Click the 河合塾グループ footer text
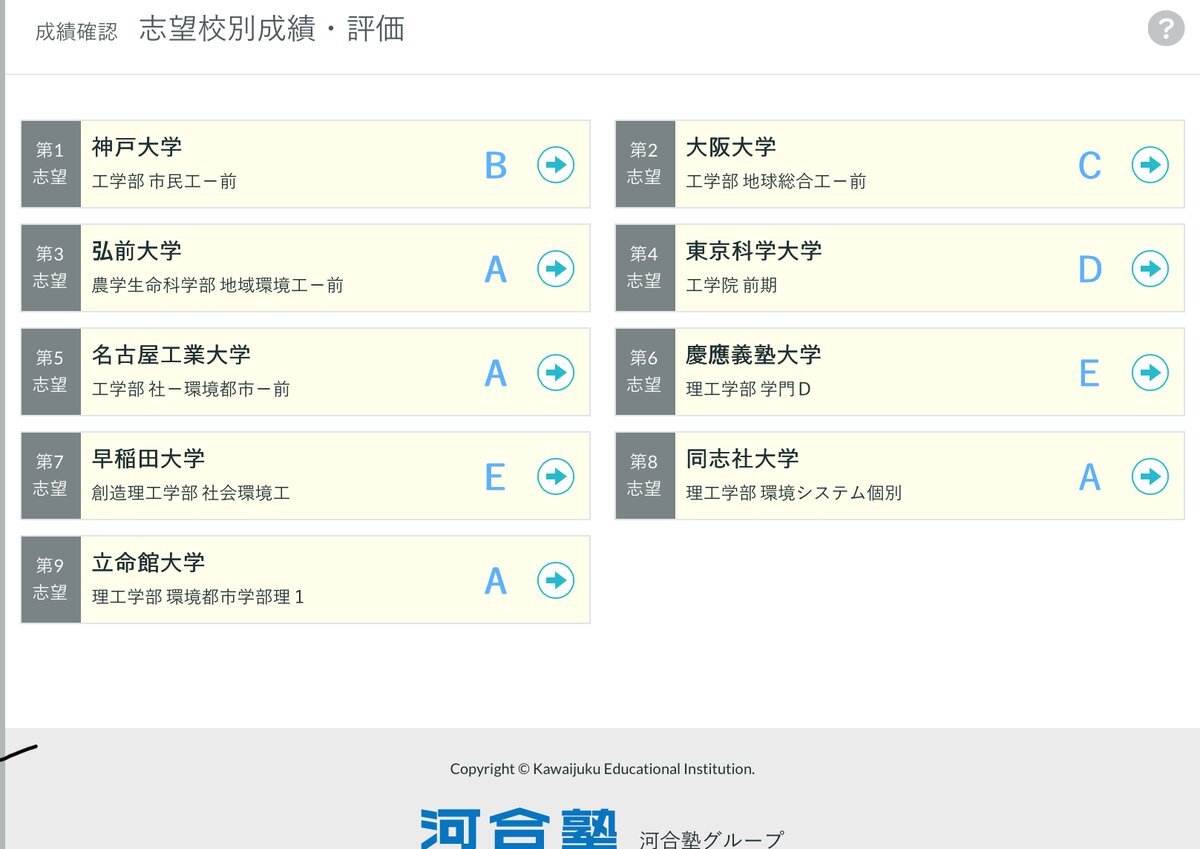The width and height of the screenshot is (1200, 849). point(711,839)
